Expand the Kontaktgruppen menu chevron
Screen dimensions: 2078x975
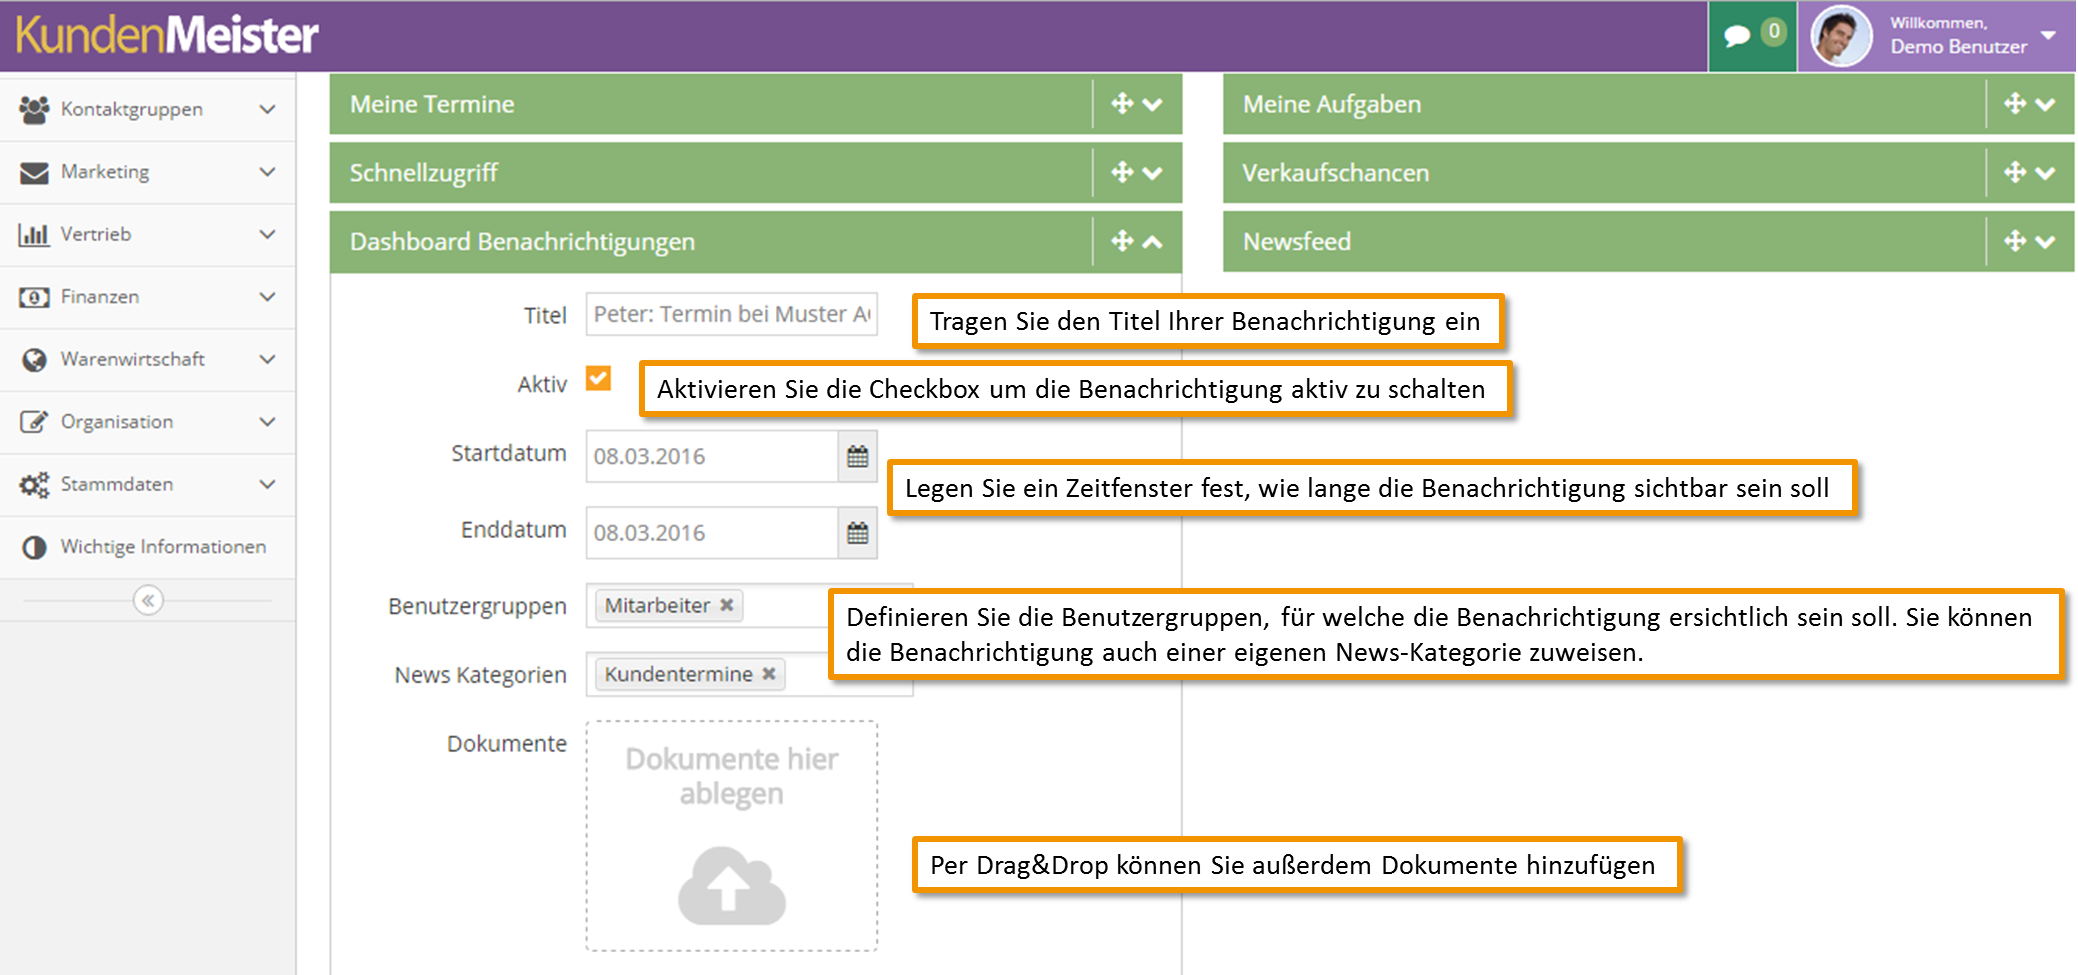(267, 109)
